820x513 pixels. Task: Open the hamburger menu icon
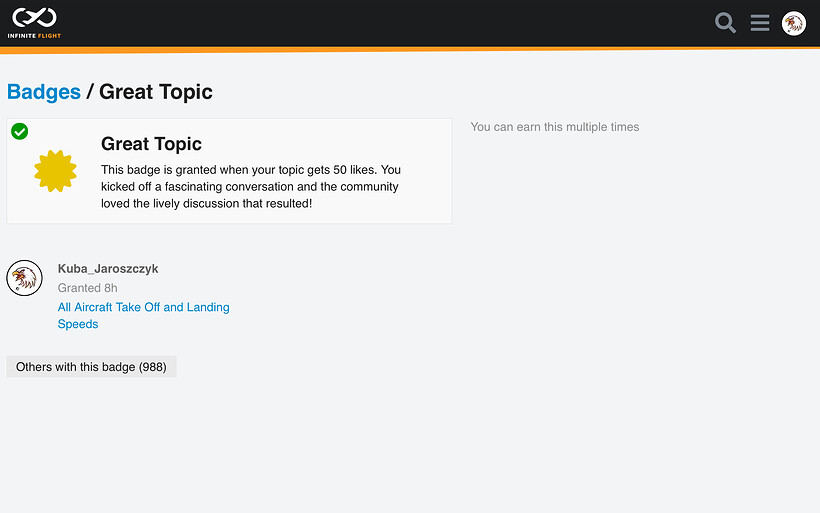click(759, 23)
